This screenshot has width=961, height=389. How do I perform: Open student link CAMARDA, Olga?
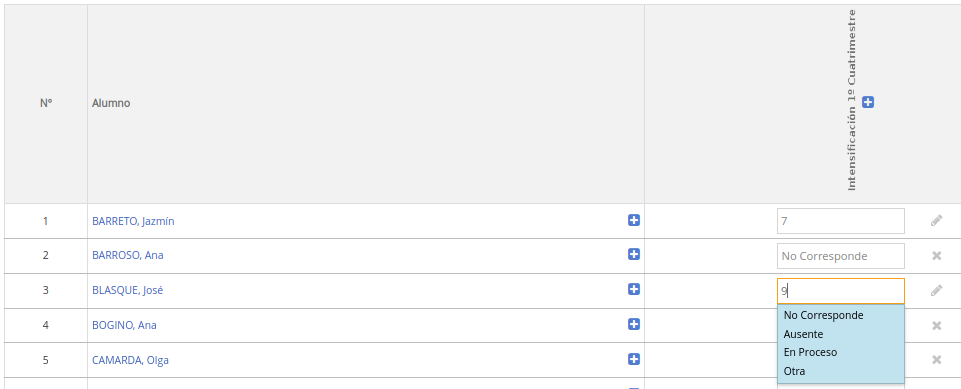[x=130, y=360]
